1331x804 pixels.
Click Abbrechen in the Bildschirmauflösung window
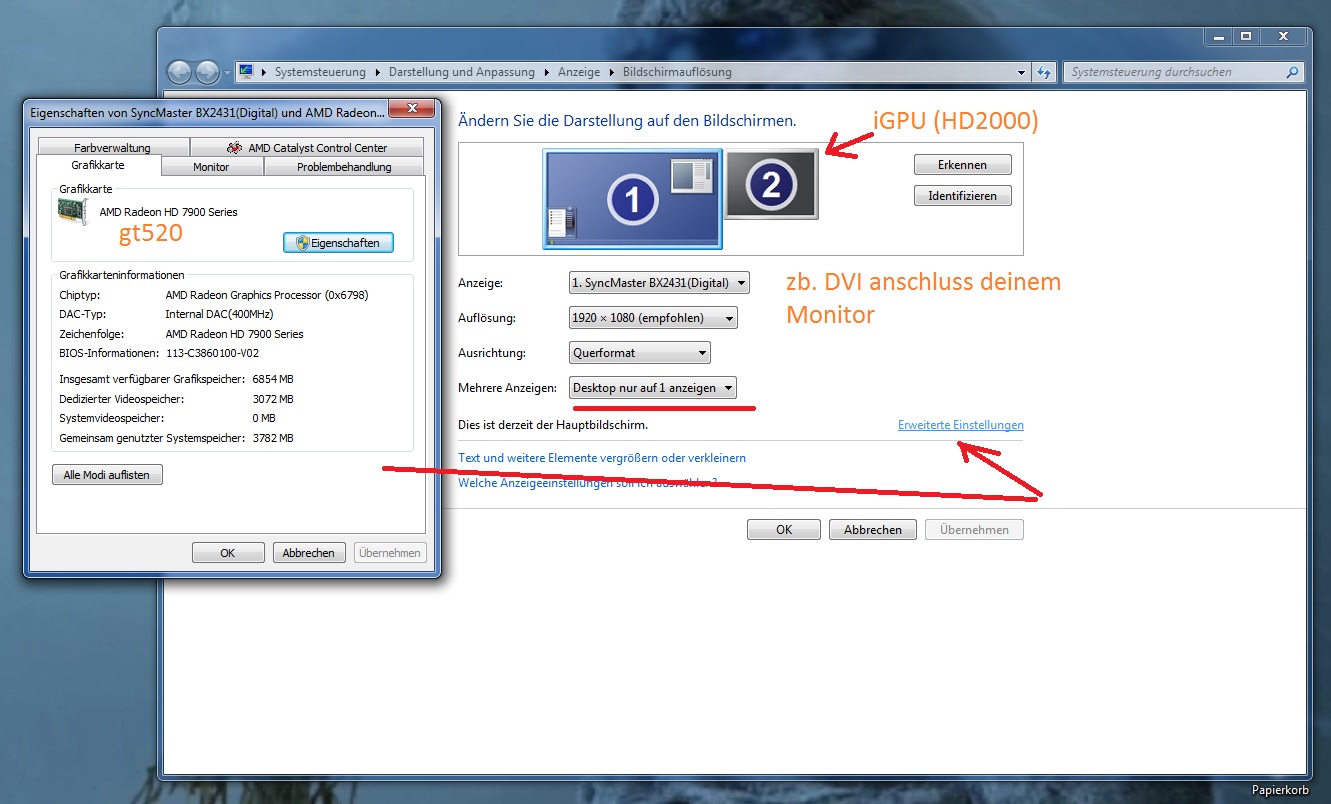pos(873,530)
